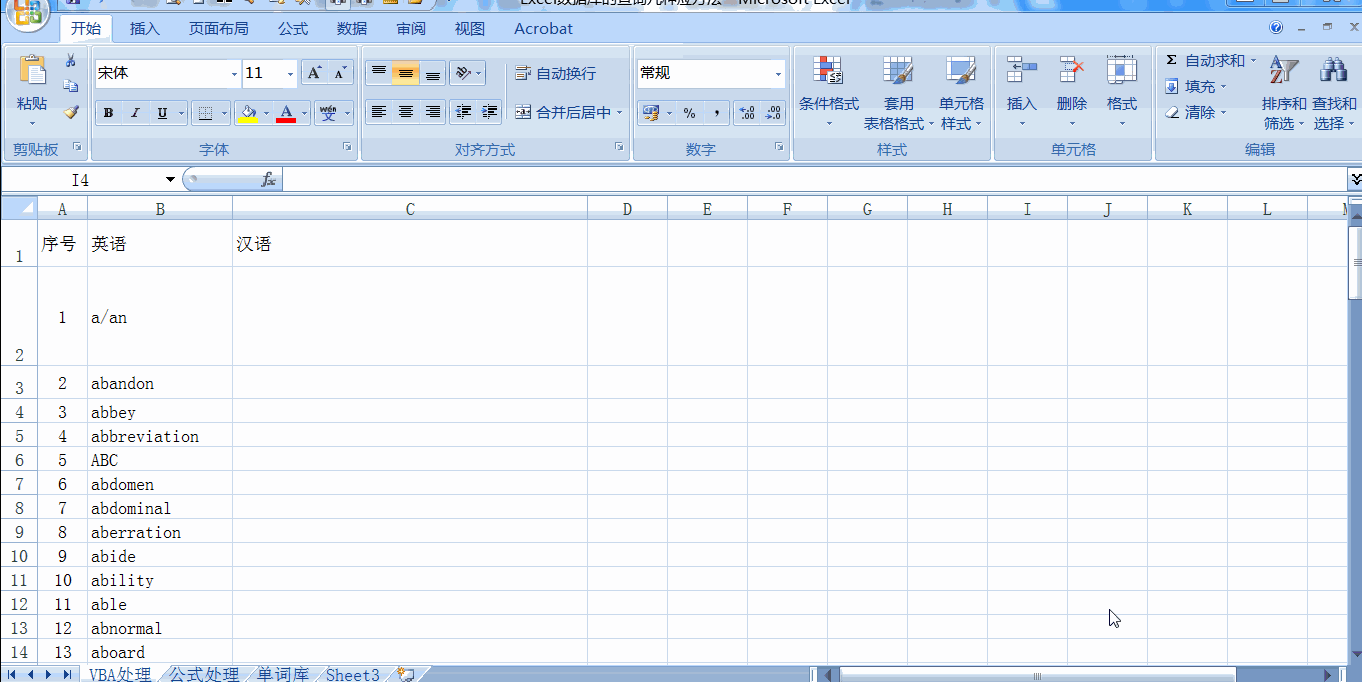1362x682 pixels.
Task: Click the decrease indent icon
Action: point(463,112)
